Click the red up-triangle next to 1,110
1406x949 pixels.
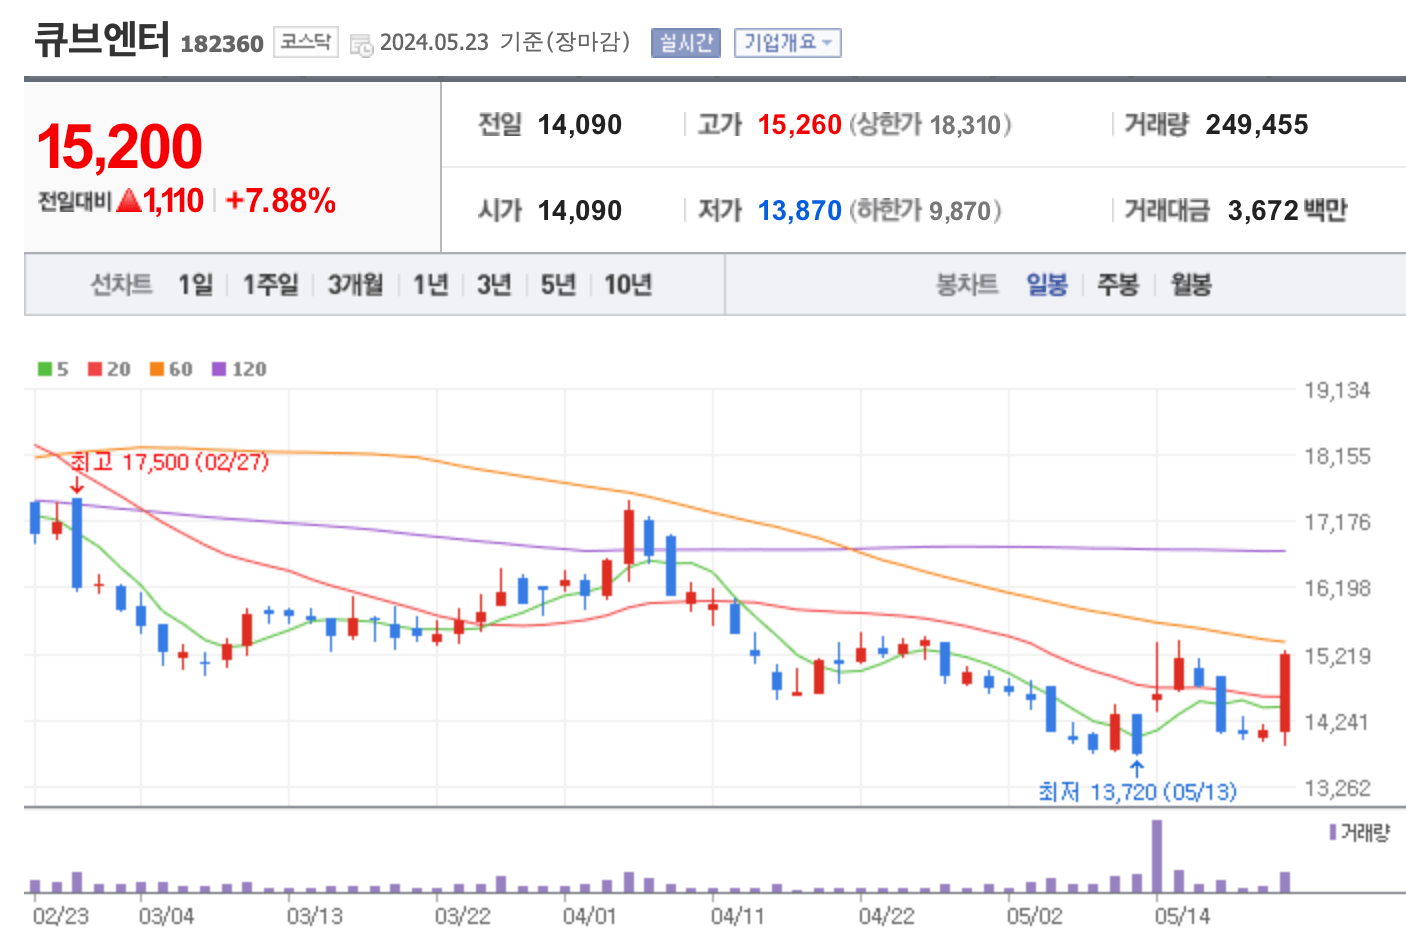tap(128, 201)
